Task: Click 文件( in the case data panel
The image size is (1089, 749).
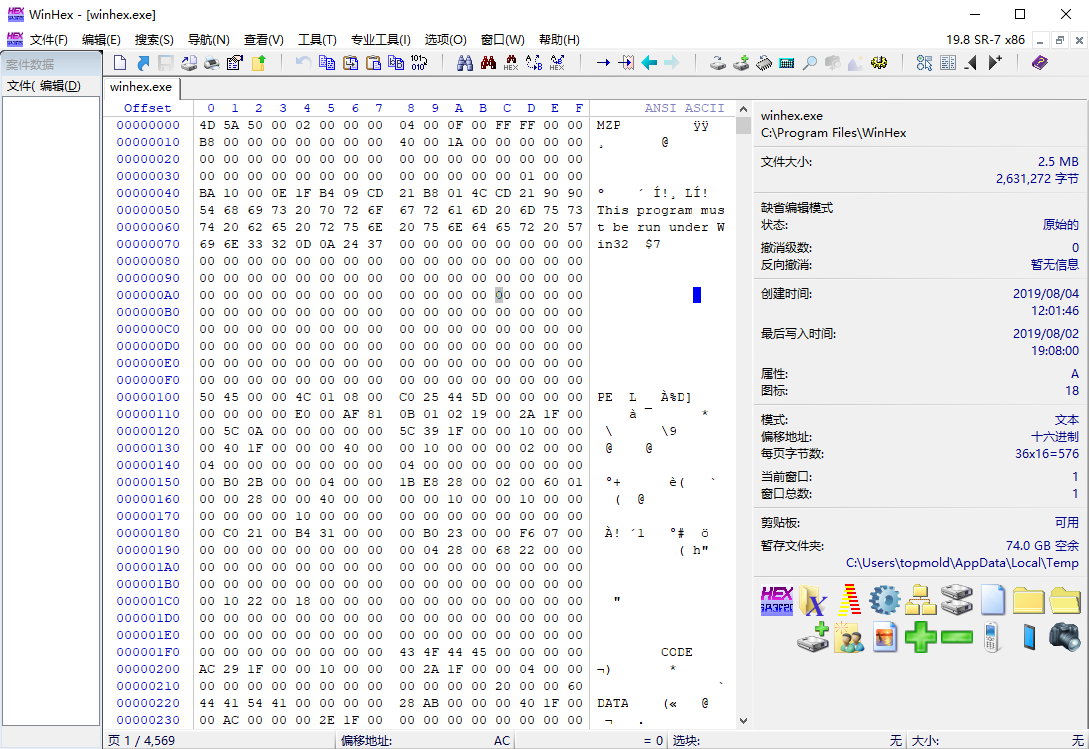Action: pyautogui.click(x=20, y=86)
